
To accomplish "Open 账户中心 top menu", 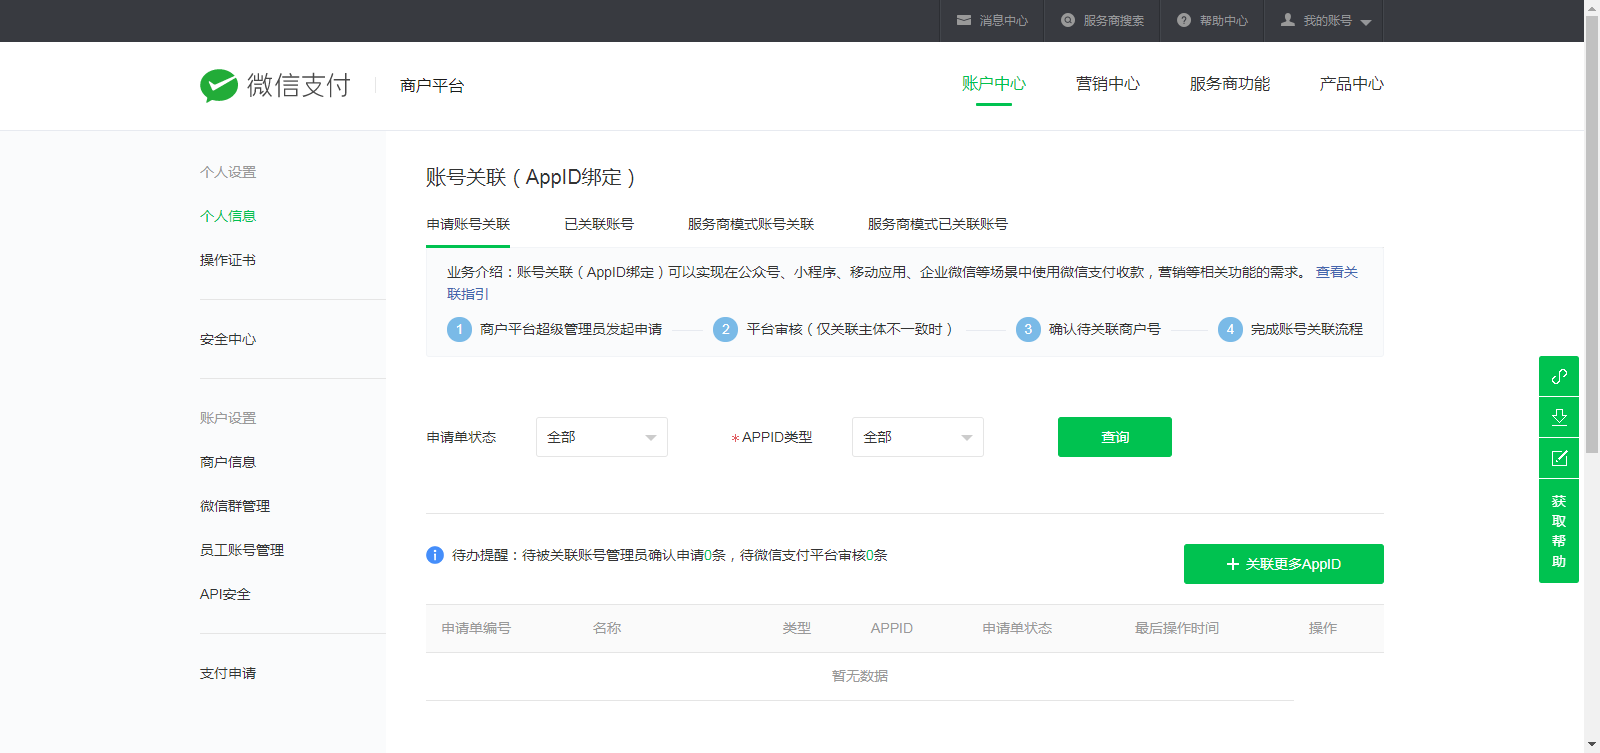I will pos(994,84).
